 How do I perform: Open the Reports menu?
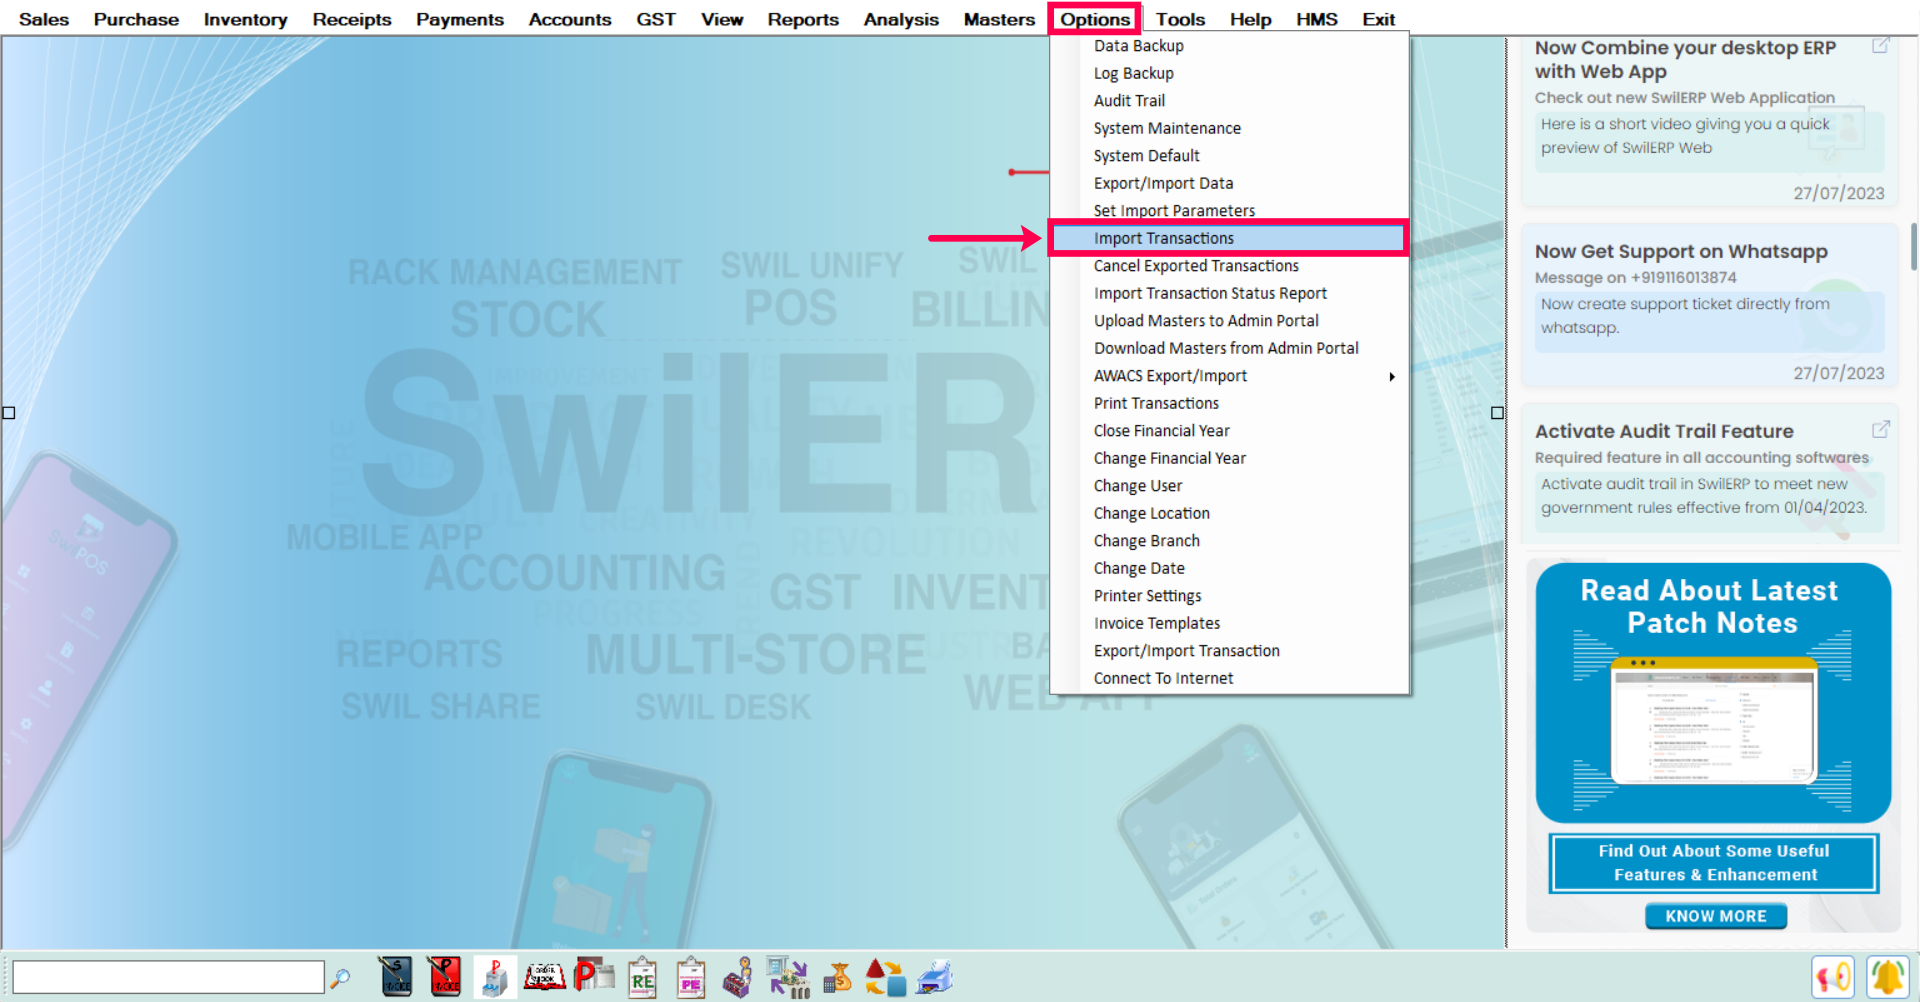coord(803,19)
